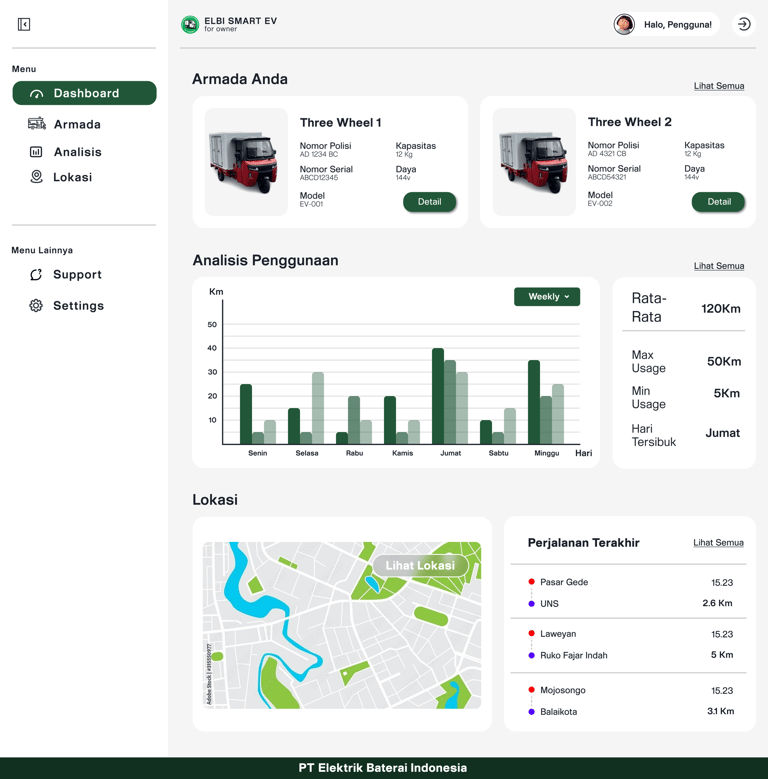Select the Three Wheel 2 title
Viewport: 768px width, 779px height.
tap(629, 122)
